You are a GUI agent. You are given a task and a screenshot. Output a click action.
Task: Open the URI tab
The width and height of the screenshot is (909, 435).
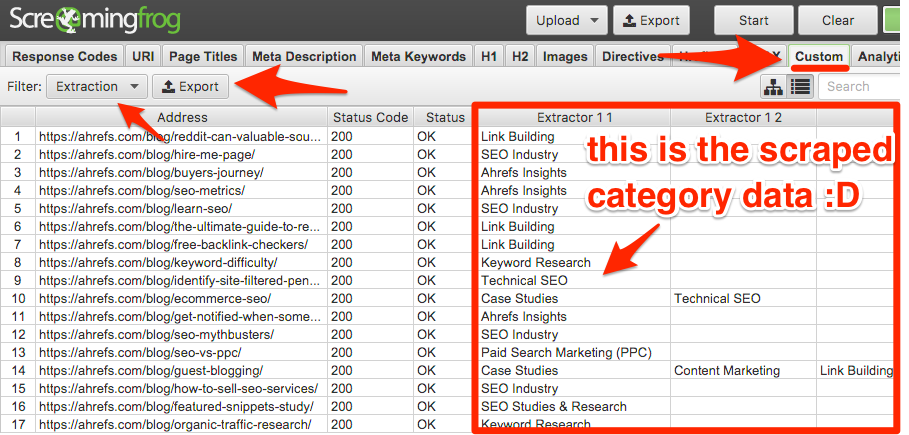point(143,57)
